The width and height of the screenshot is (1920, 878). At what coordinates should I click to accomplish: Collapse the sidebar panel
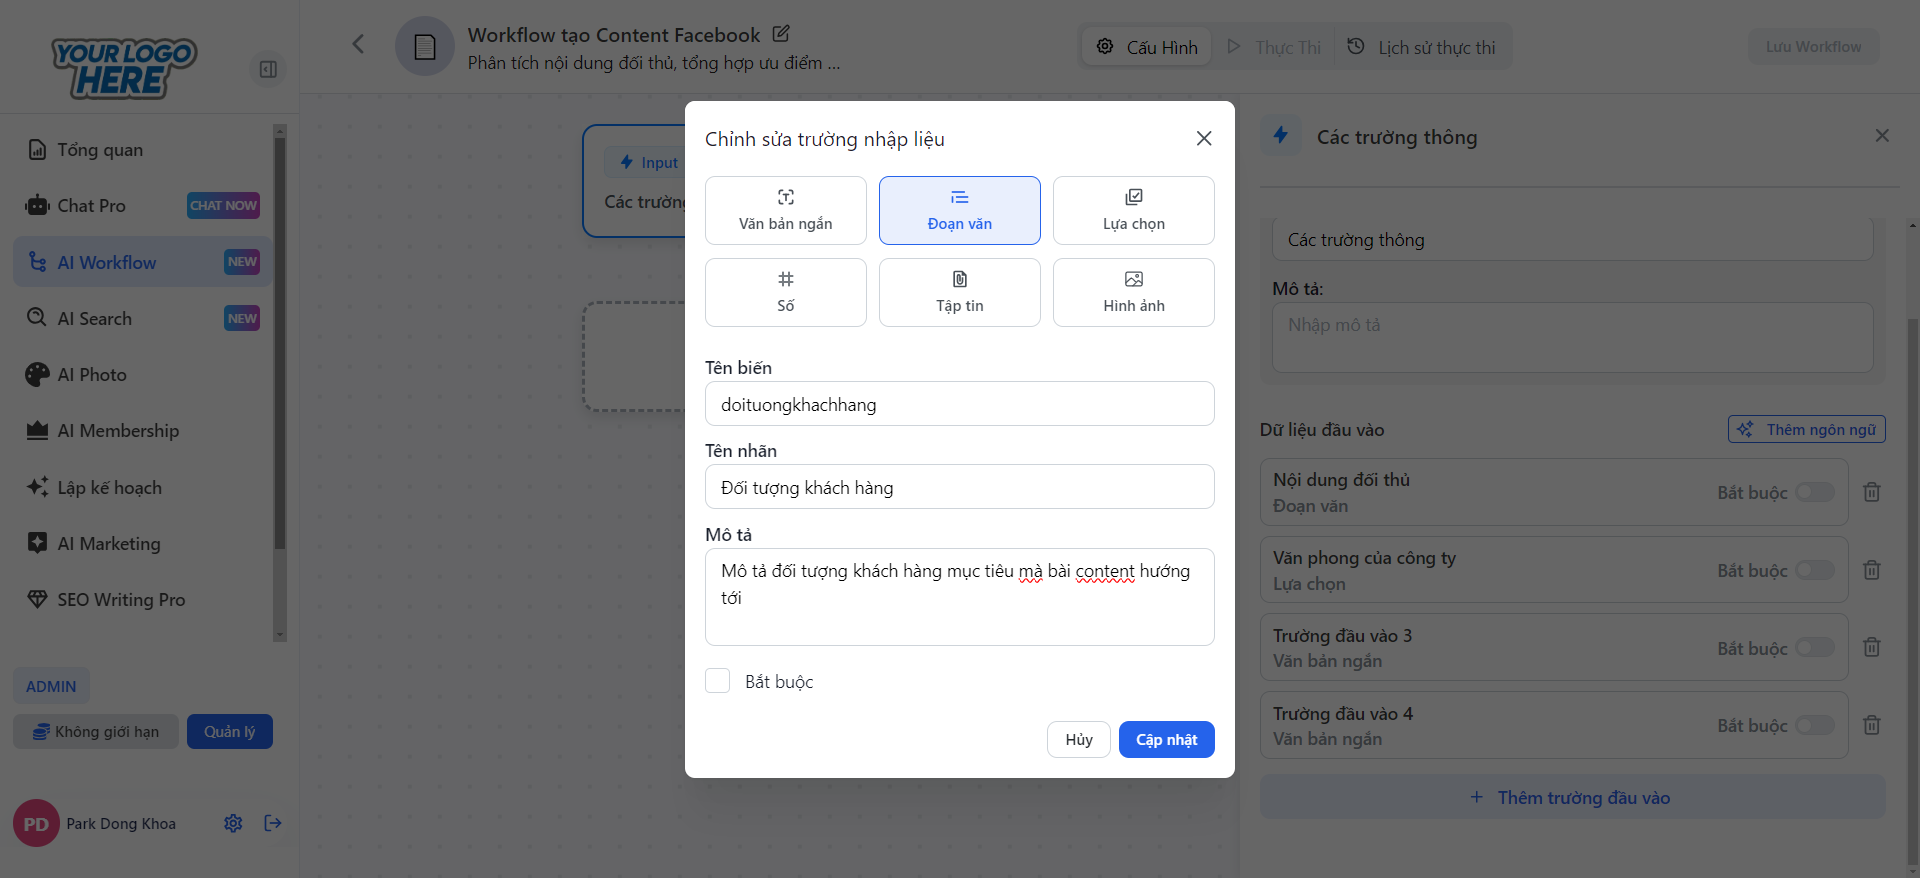coord(268,69)
